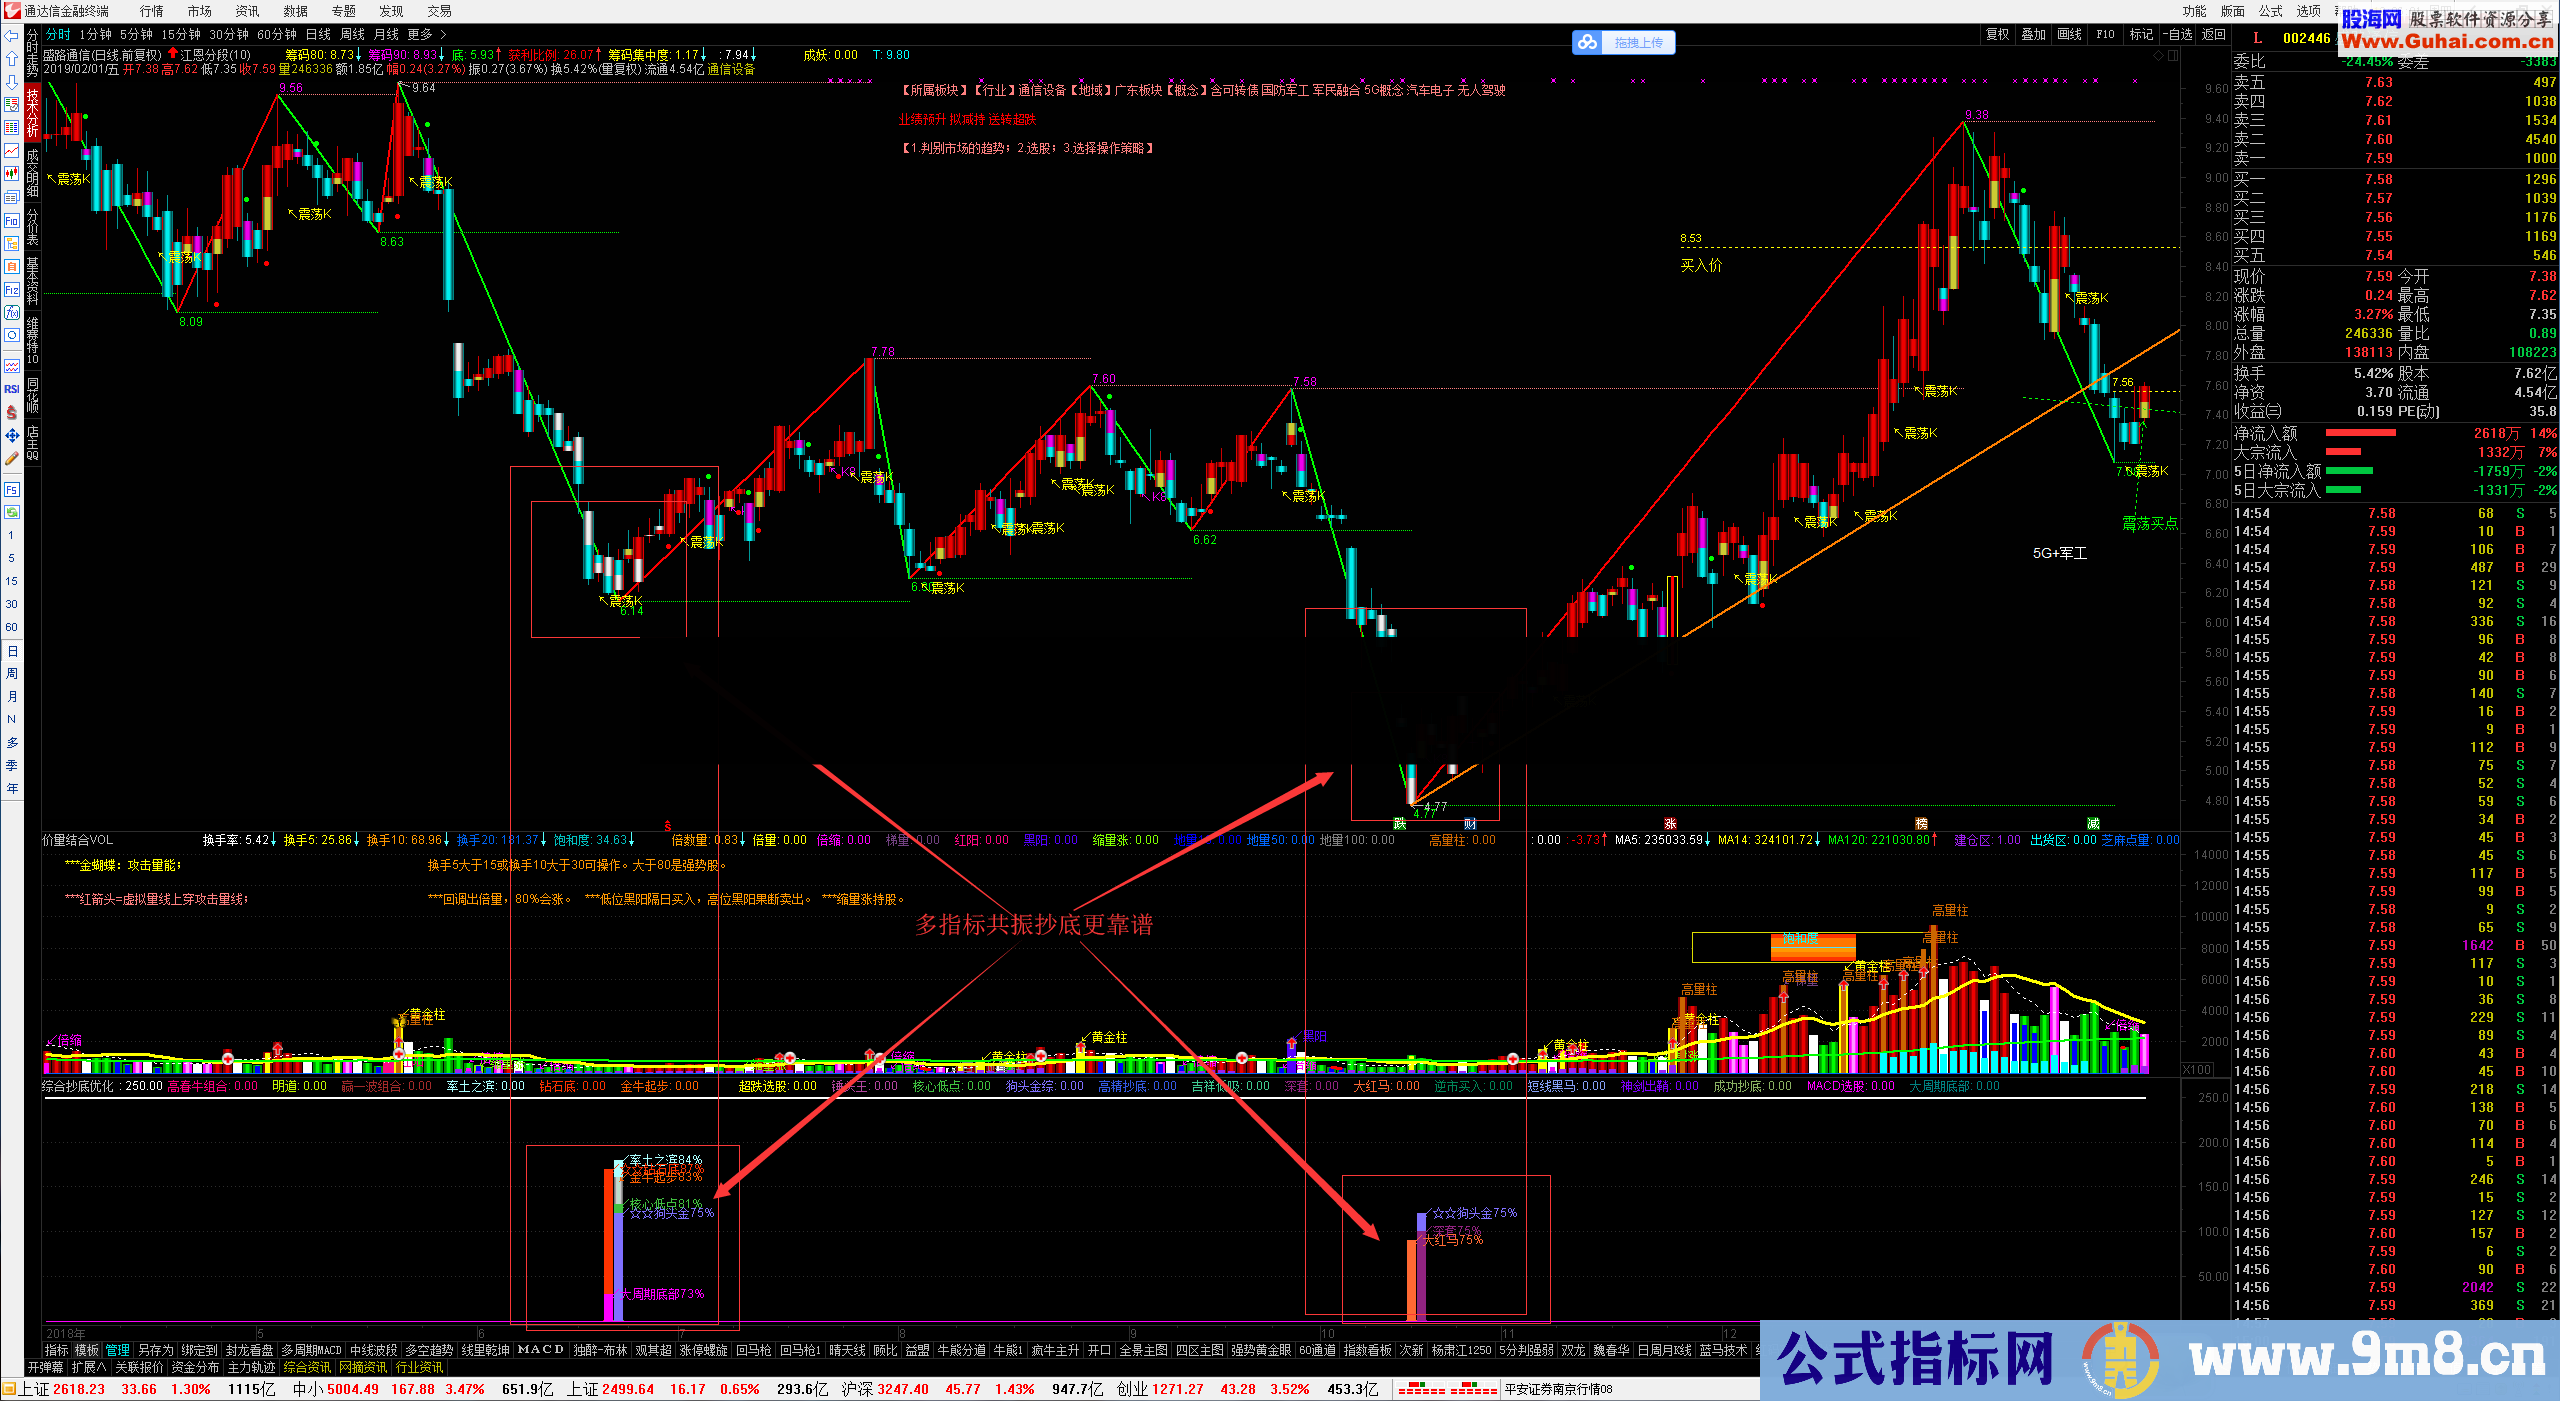Viewport: 2560px width, 1401px height.
Task: Expand the 扩展∧ panel at bottom
Action: (88, 1368)
